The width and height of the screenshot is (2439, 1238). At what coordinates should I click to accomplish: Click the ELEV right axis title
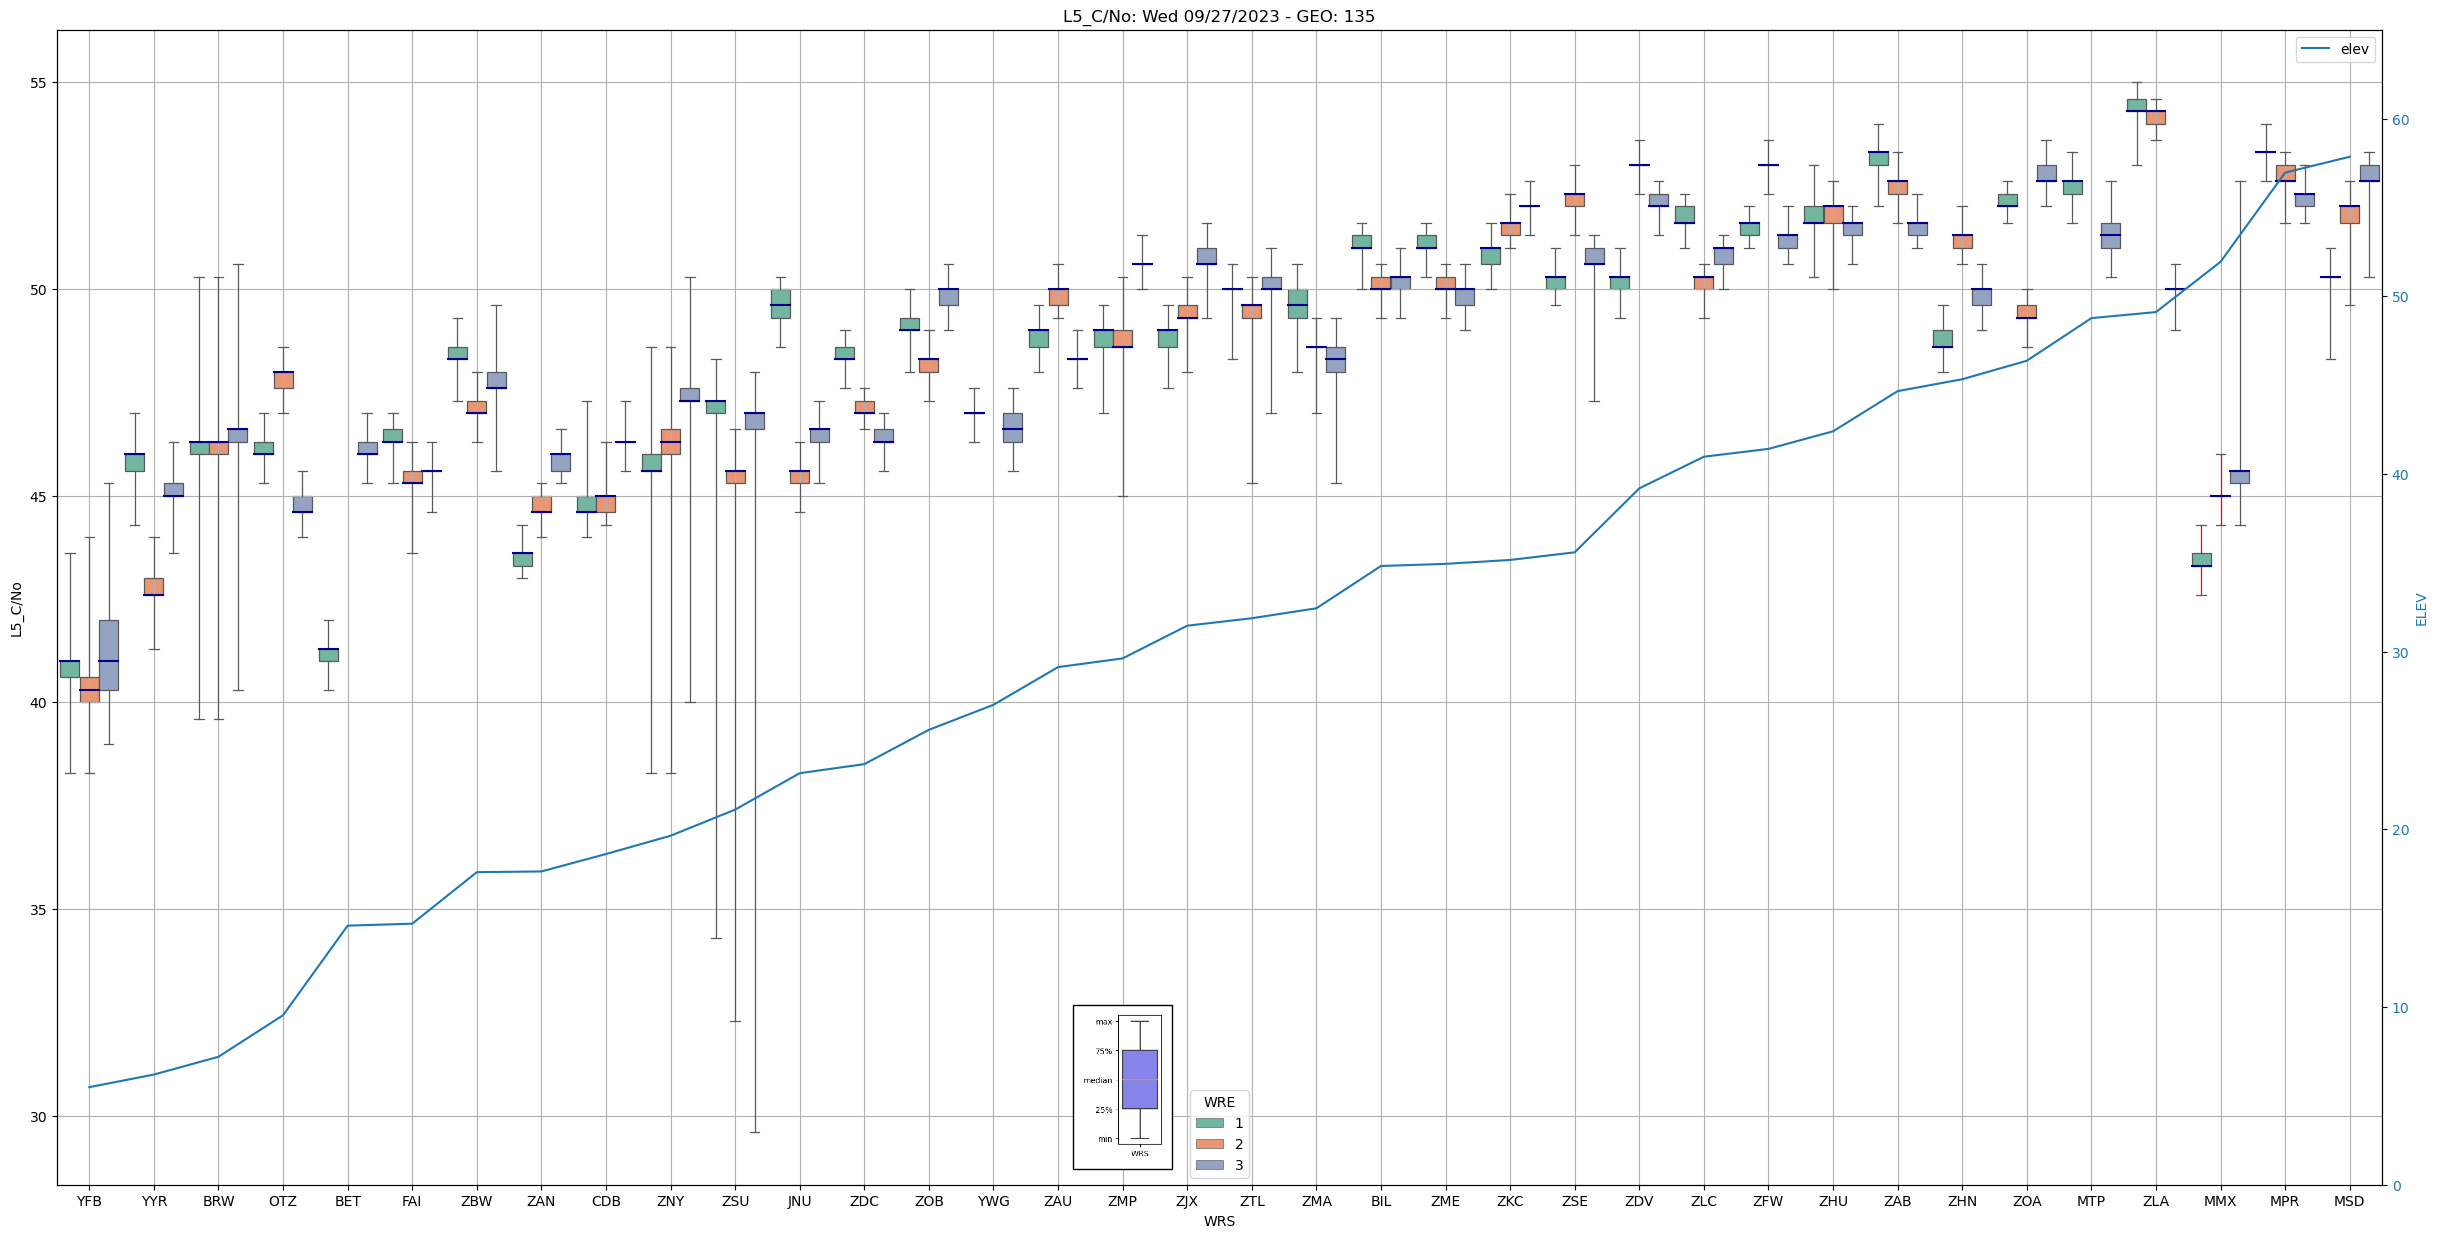2420,608
